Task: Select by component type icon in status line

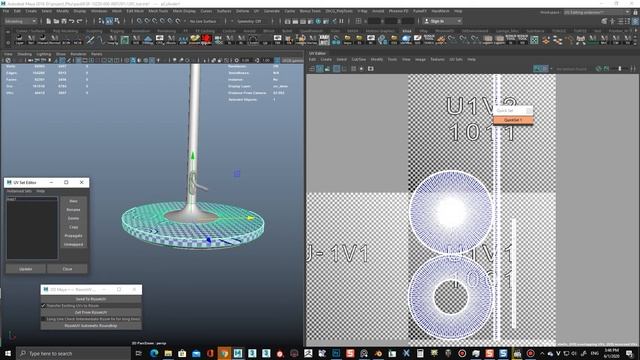Action: point(117,21)
